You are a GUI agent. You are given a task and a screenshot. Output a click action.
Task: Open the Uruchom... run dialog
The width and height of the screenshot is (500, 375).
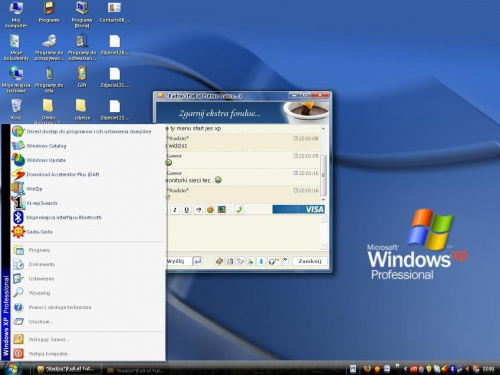coord(88,322)
